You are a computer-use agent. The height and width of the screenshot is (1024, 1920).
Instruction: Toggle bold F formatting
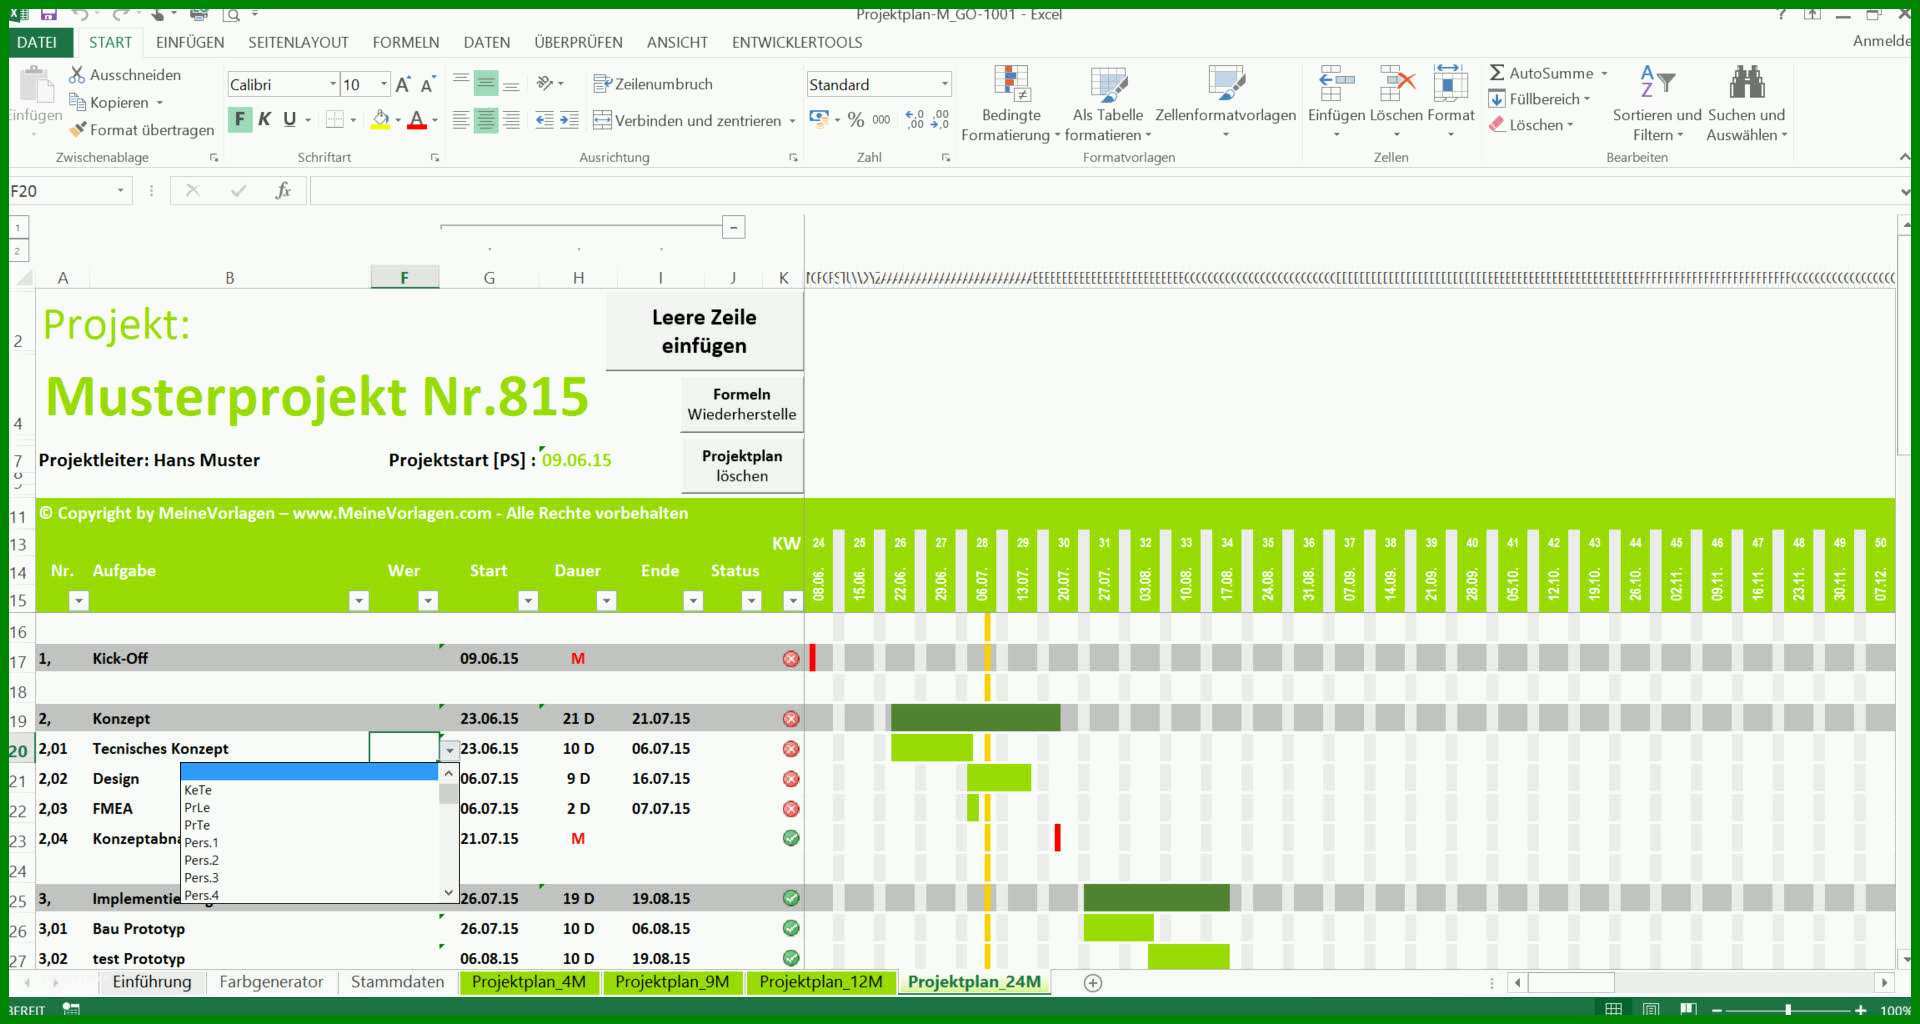point(240,120)
